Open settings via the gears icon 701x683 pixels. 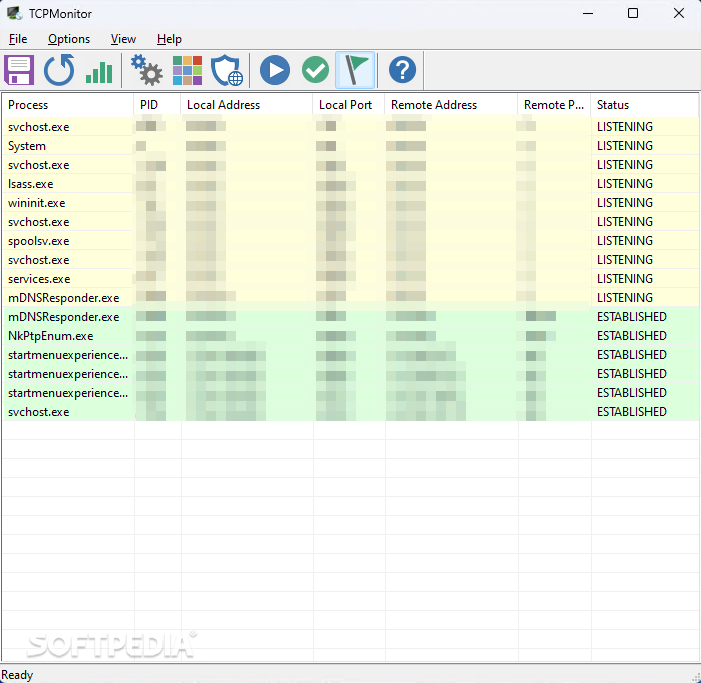click(147, 70)
